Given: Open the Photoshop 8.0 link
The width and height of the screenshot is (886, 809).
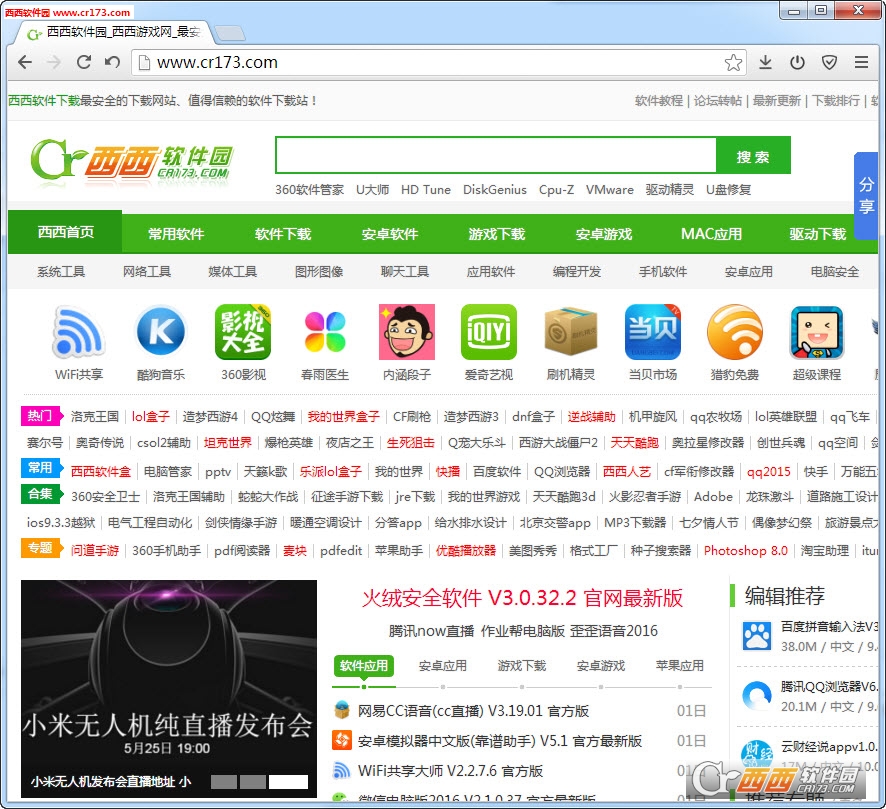Looking at the screenshot, I should click(x=745, y=550).
